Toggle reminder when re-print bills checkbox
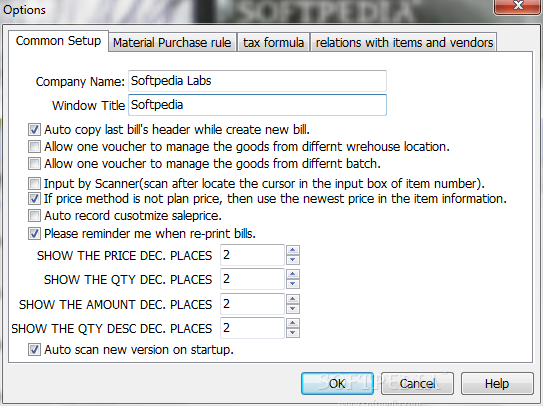543x406 pixels. click(34, 233)
